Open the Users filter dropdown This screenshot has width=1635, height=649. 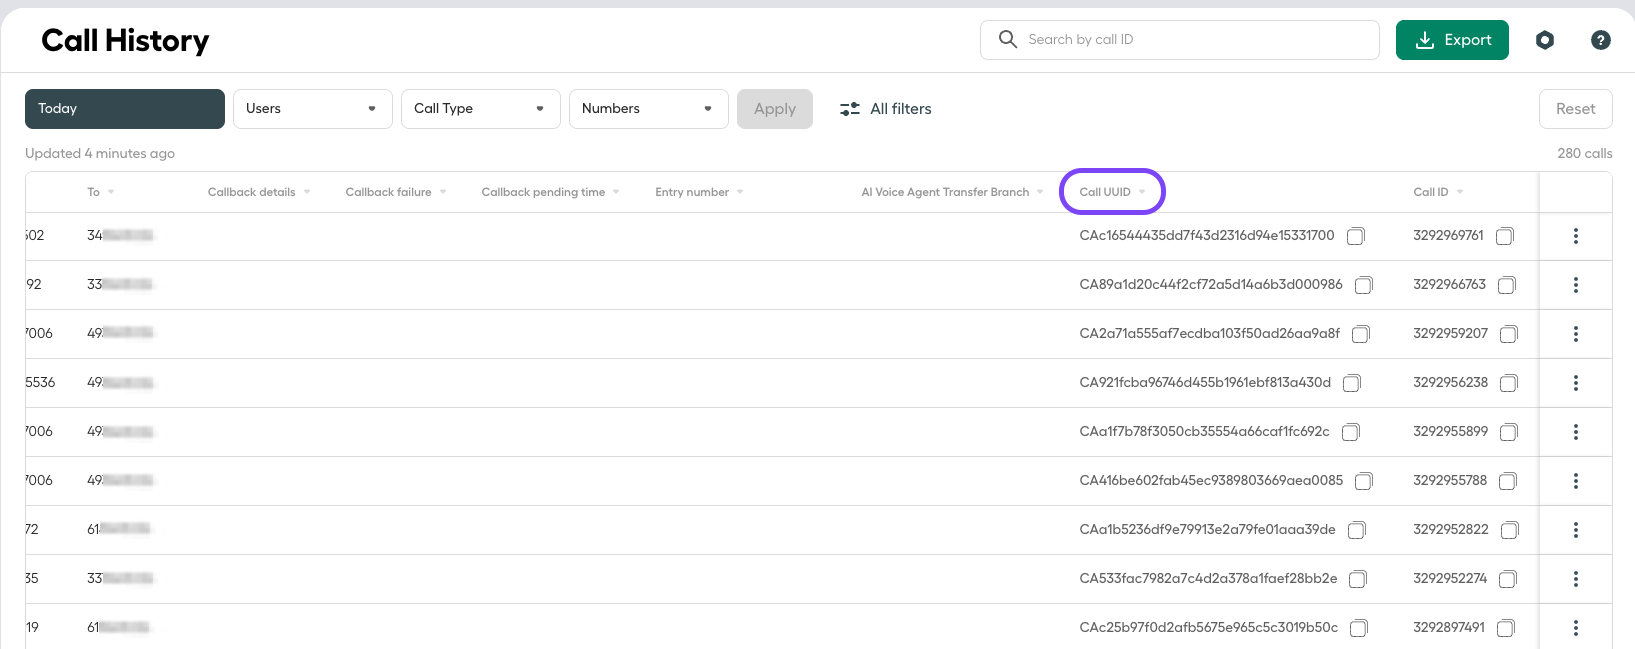coord(313,109)
